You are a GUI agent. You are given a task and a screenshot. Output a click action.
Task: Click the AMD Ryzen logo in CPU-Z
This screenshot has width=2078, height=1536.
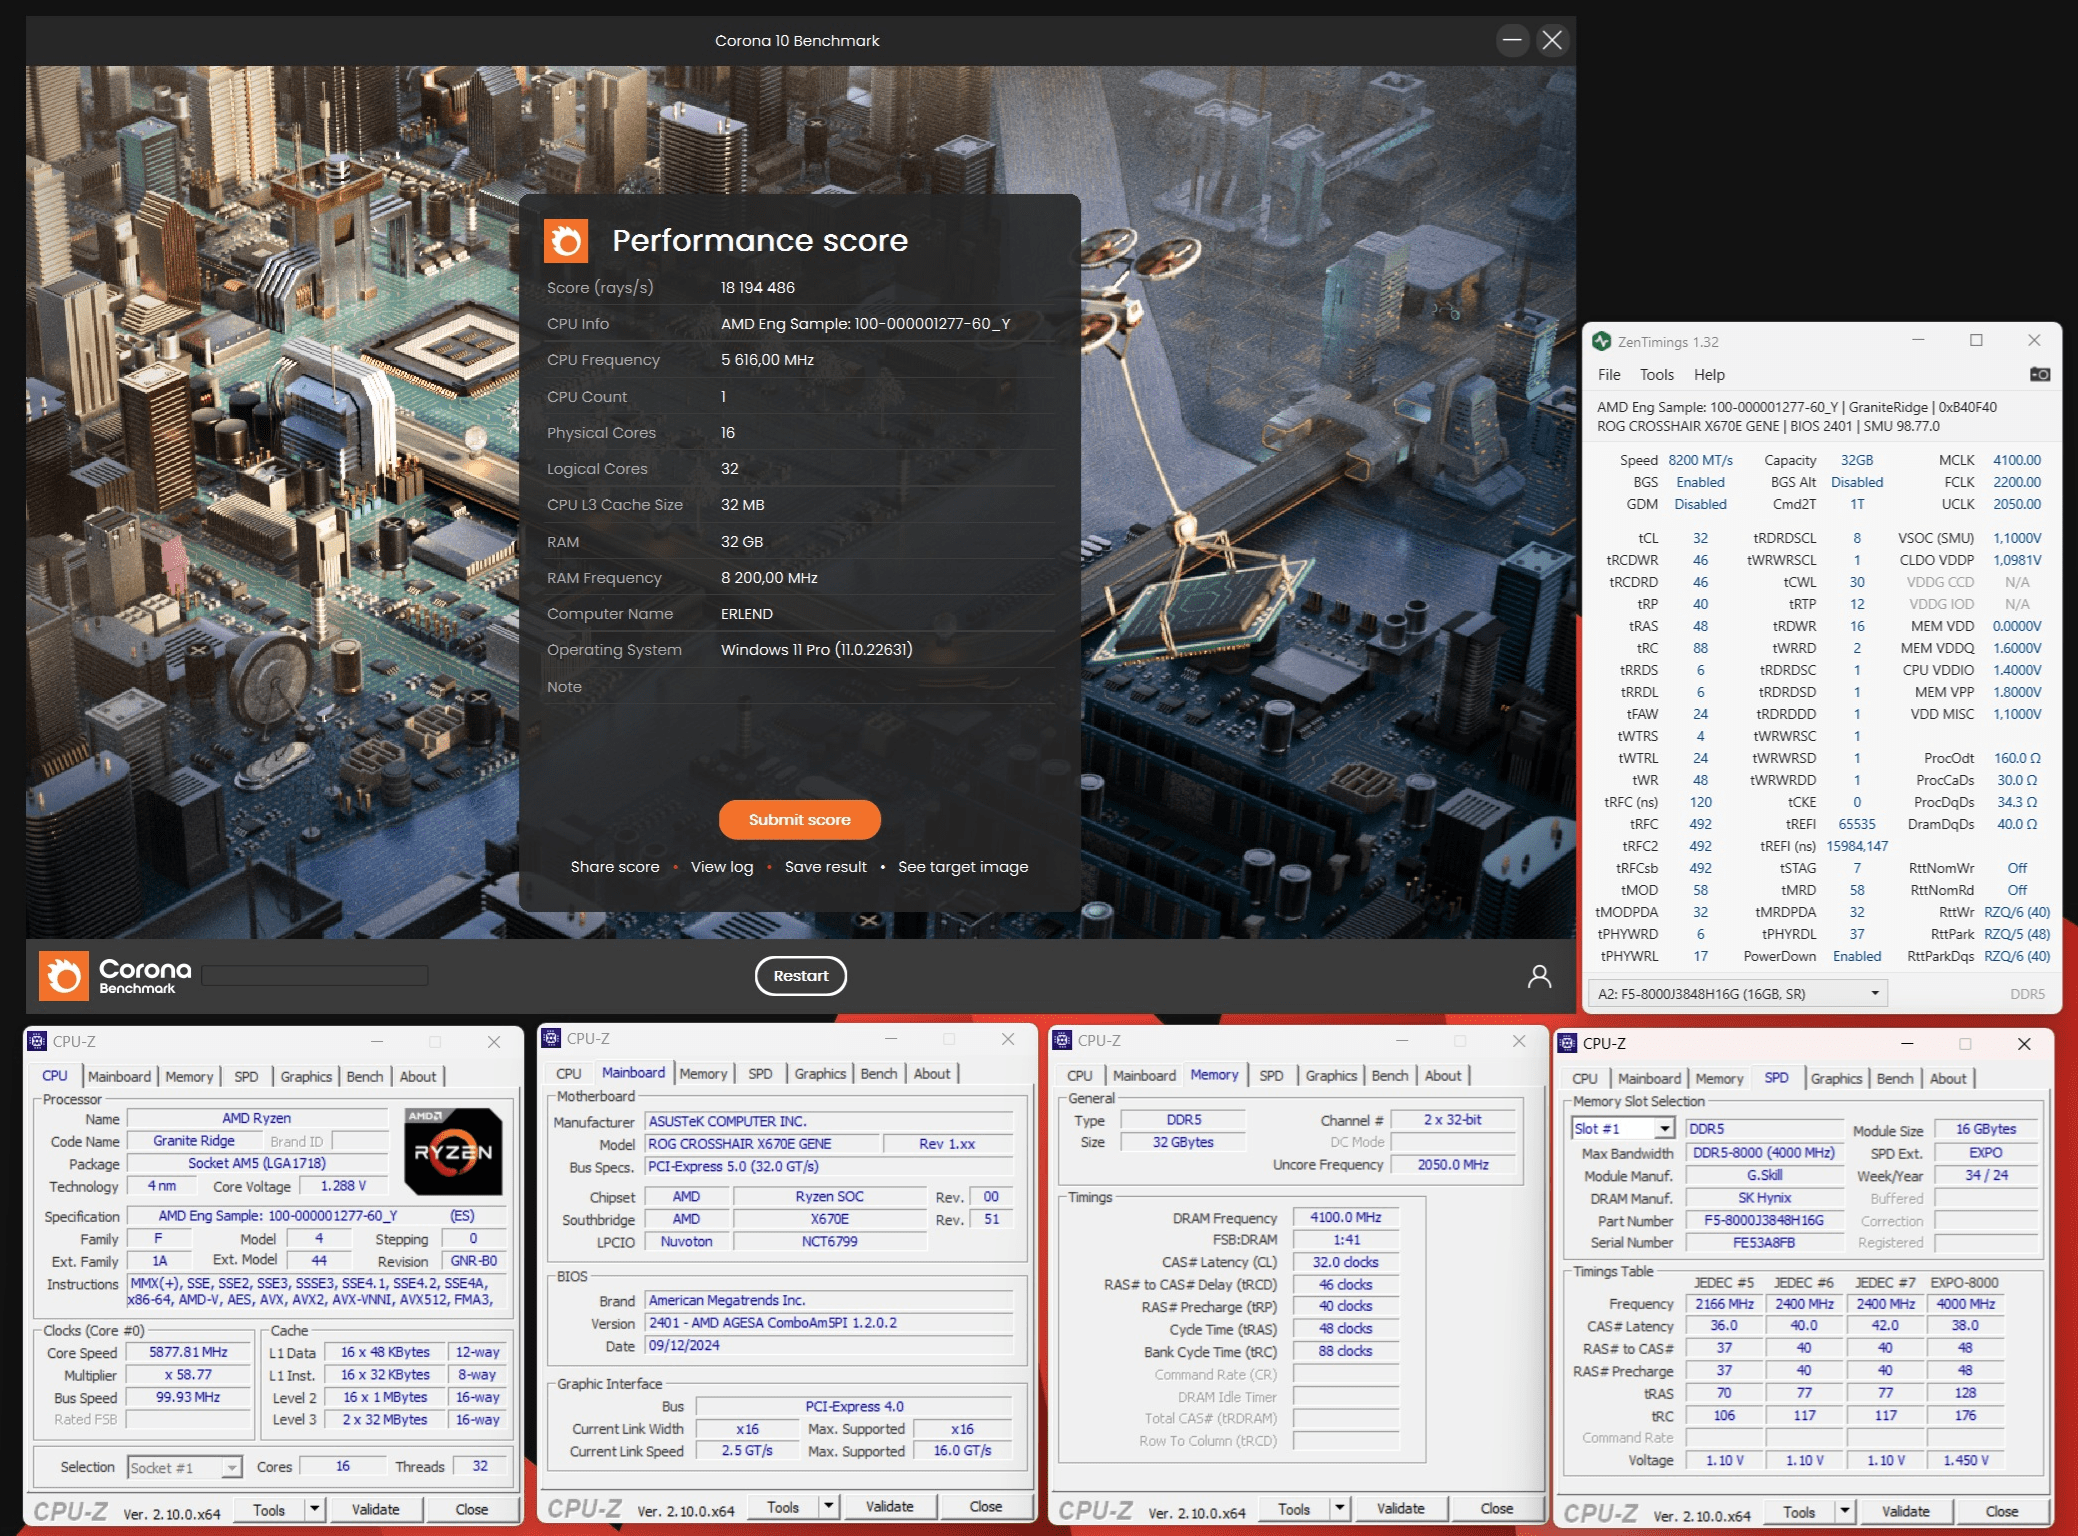click(453, 1151)
